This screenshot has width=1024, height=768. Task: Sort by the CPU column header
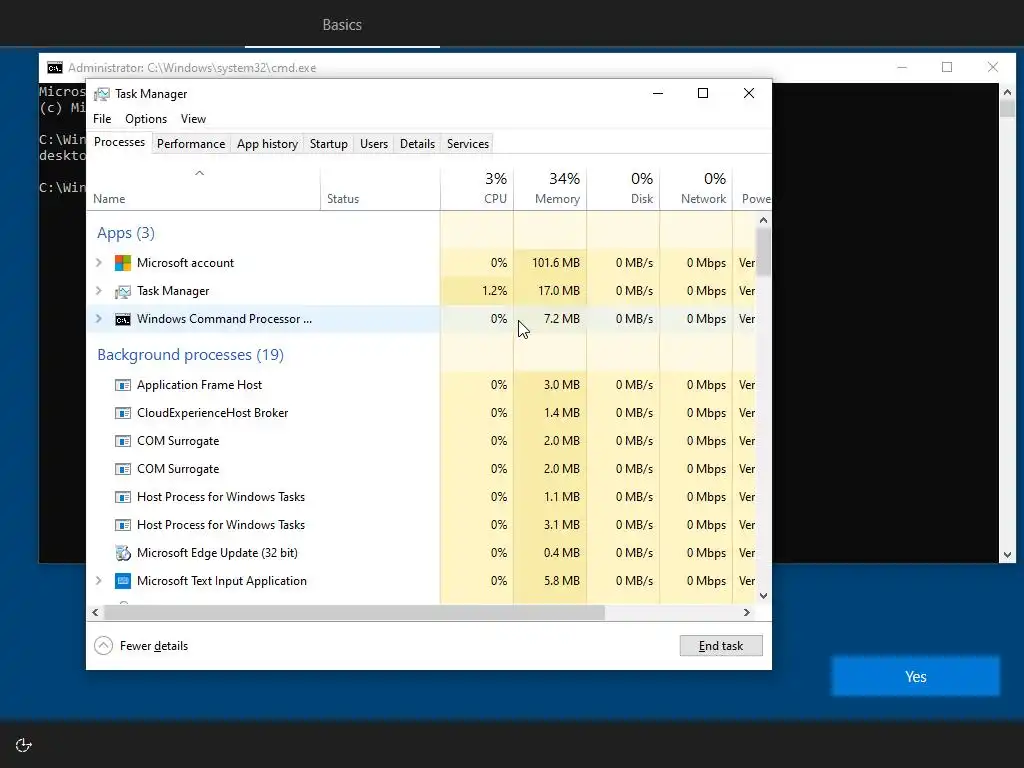click(477, 188)
